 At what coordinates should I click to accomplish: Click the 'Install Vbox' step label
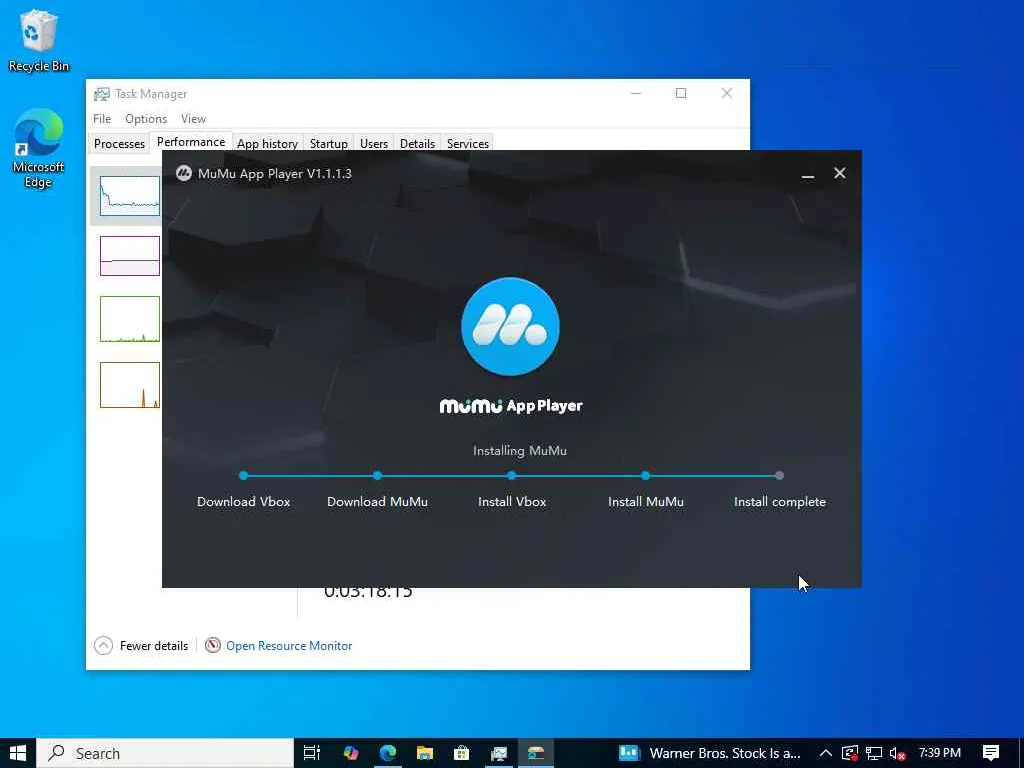pos(512,502)
